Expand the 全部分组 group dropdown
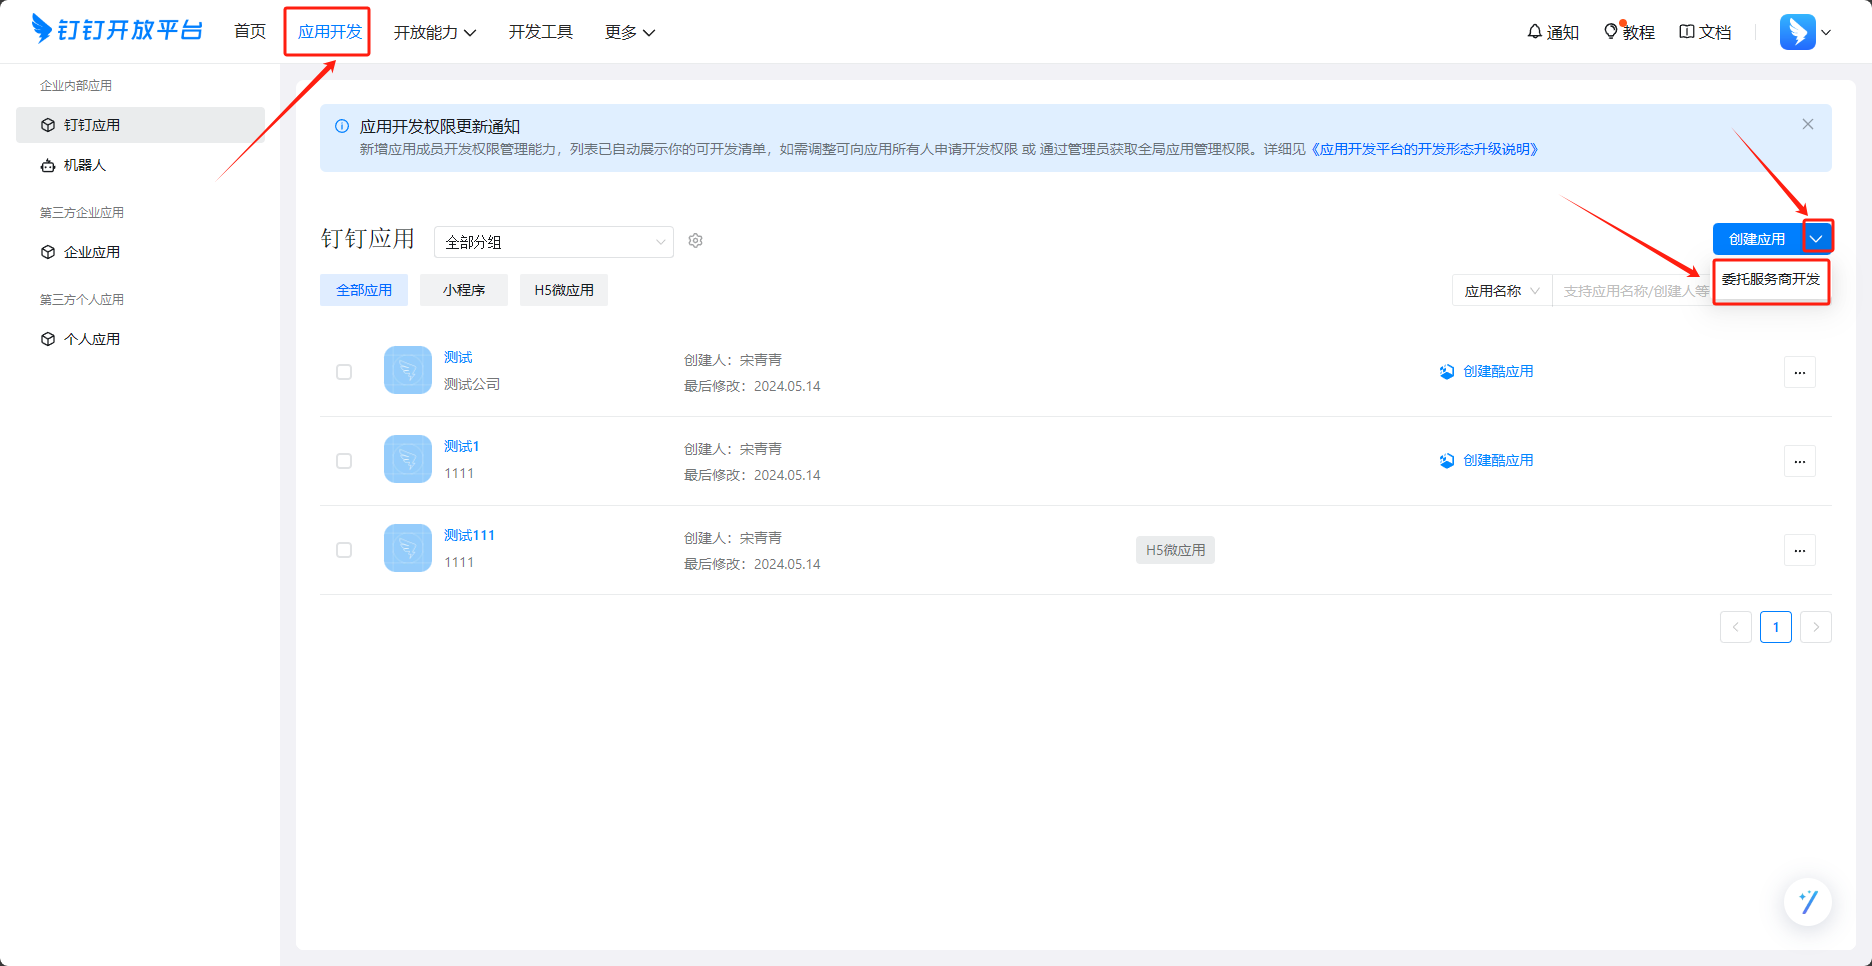The image size is (1872, 966). tap(554, 242)
